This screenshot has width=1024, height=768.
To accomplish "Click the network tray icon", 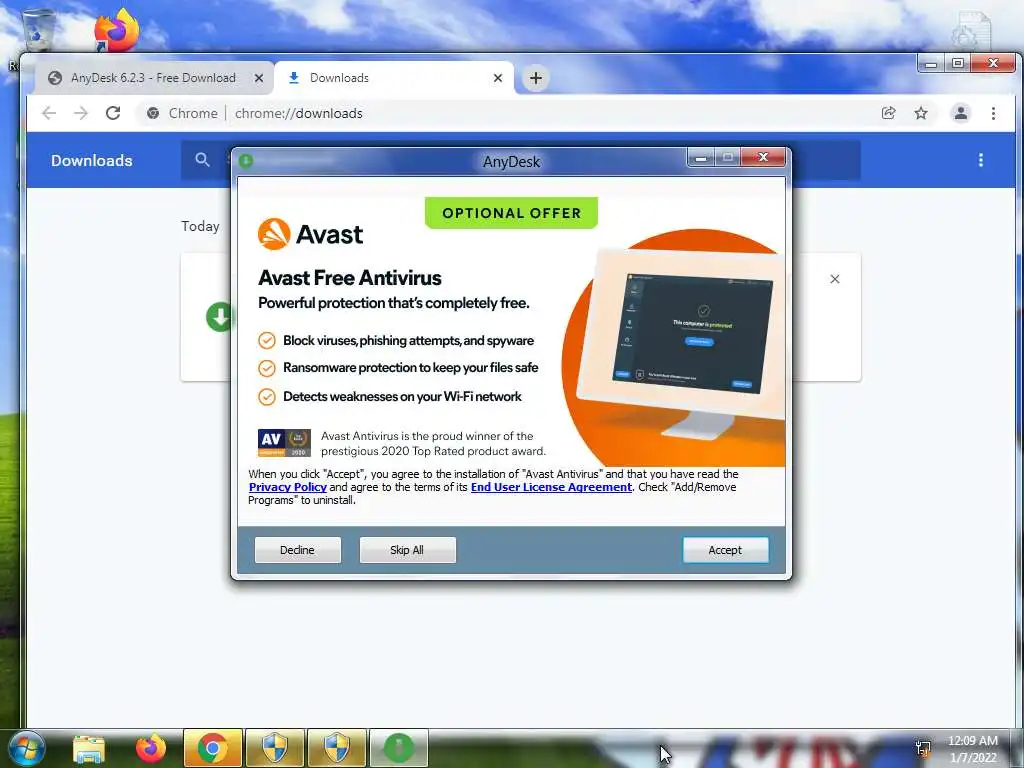I will click(x=923, y=748).
